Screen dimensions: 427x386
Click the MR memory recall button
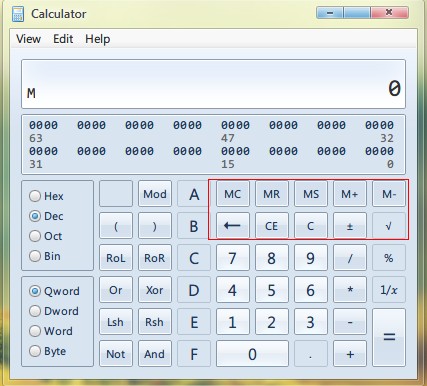272,194
